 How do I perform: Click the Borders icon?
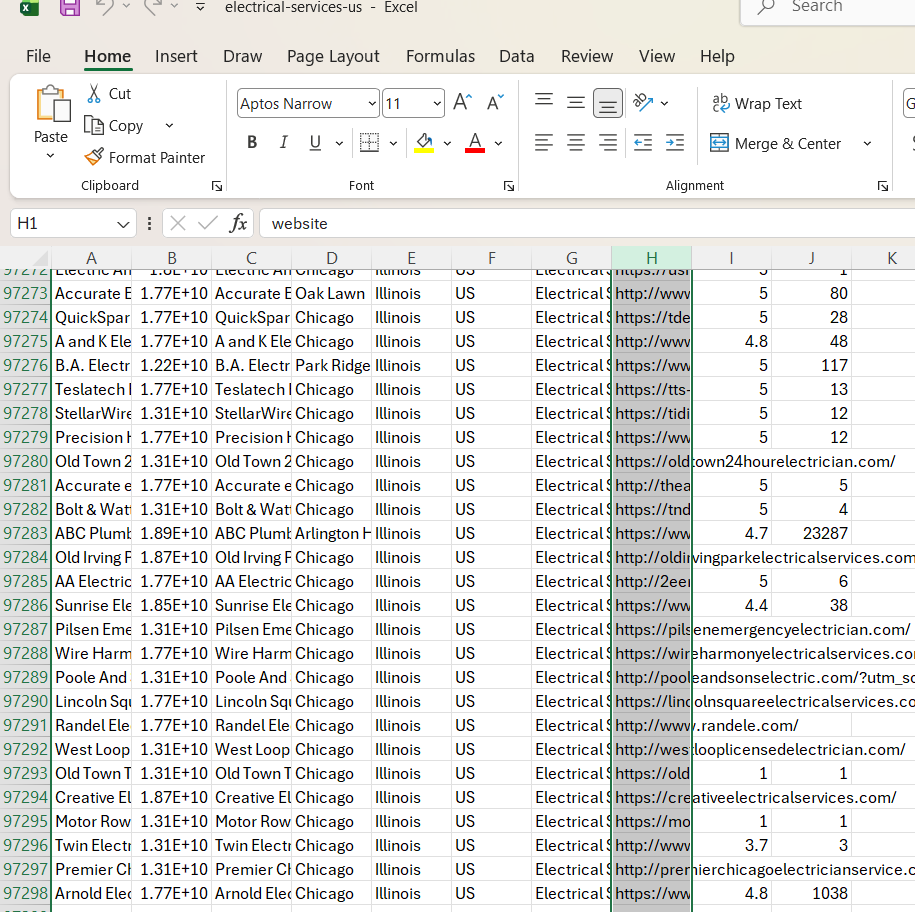pyautogui.click(x=369, y=142)
